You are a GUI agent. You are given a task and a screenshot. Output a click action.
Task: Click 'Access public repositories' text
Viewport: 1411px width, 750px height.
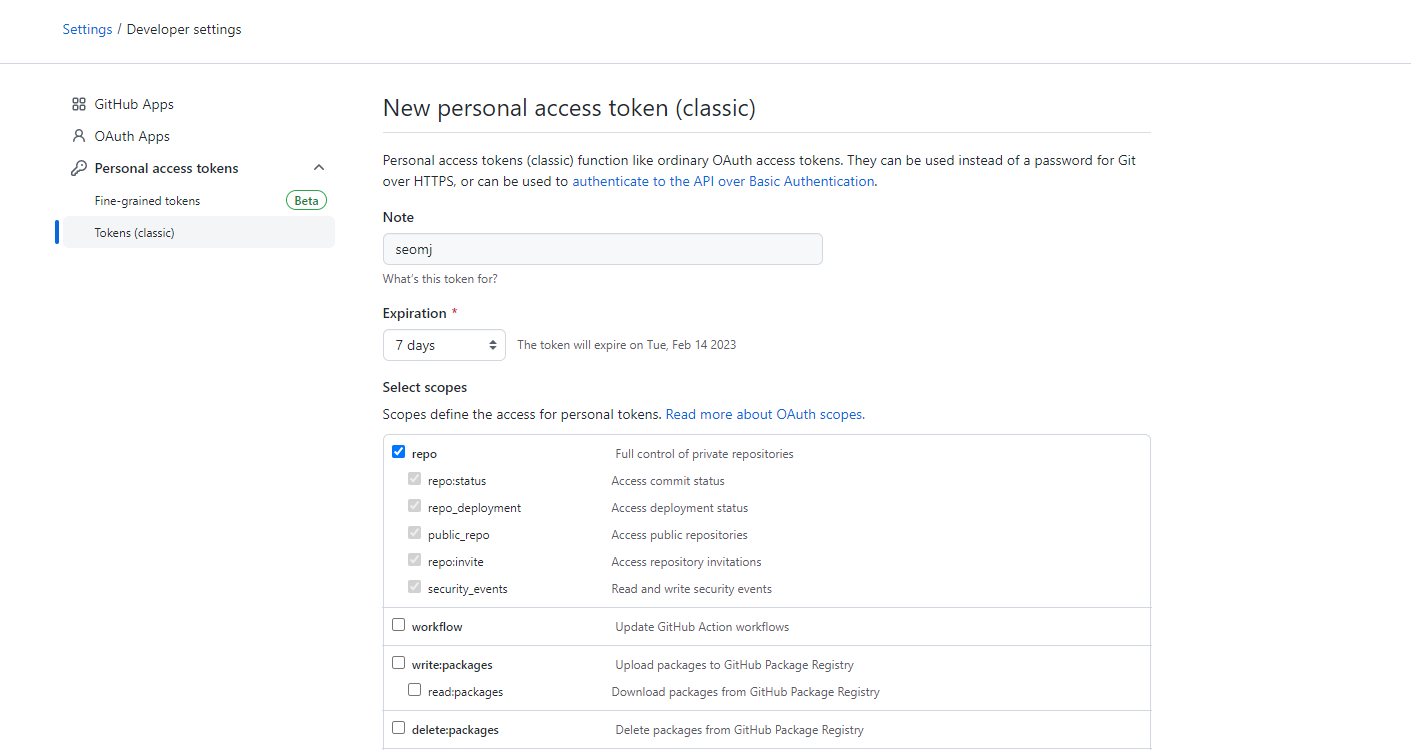[680, 535]
